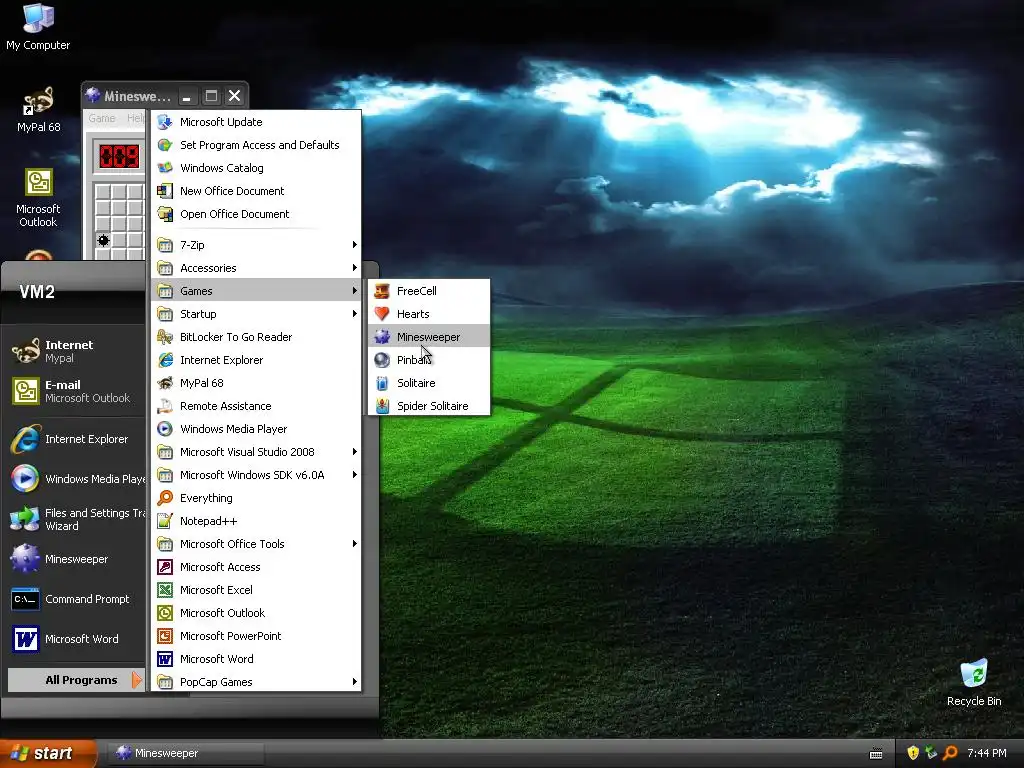Launch Microsoft Excel

pos(256,590)
